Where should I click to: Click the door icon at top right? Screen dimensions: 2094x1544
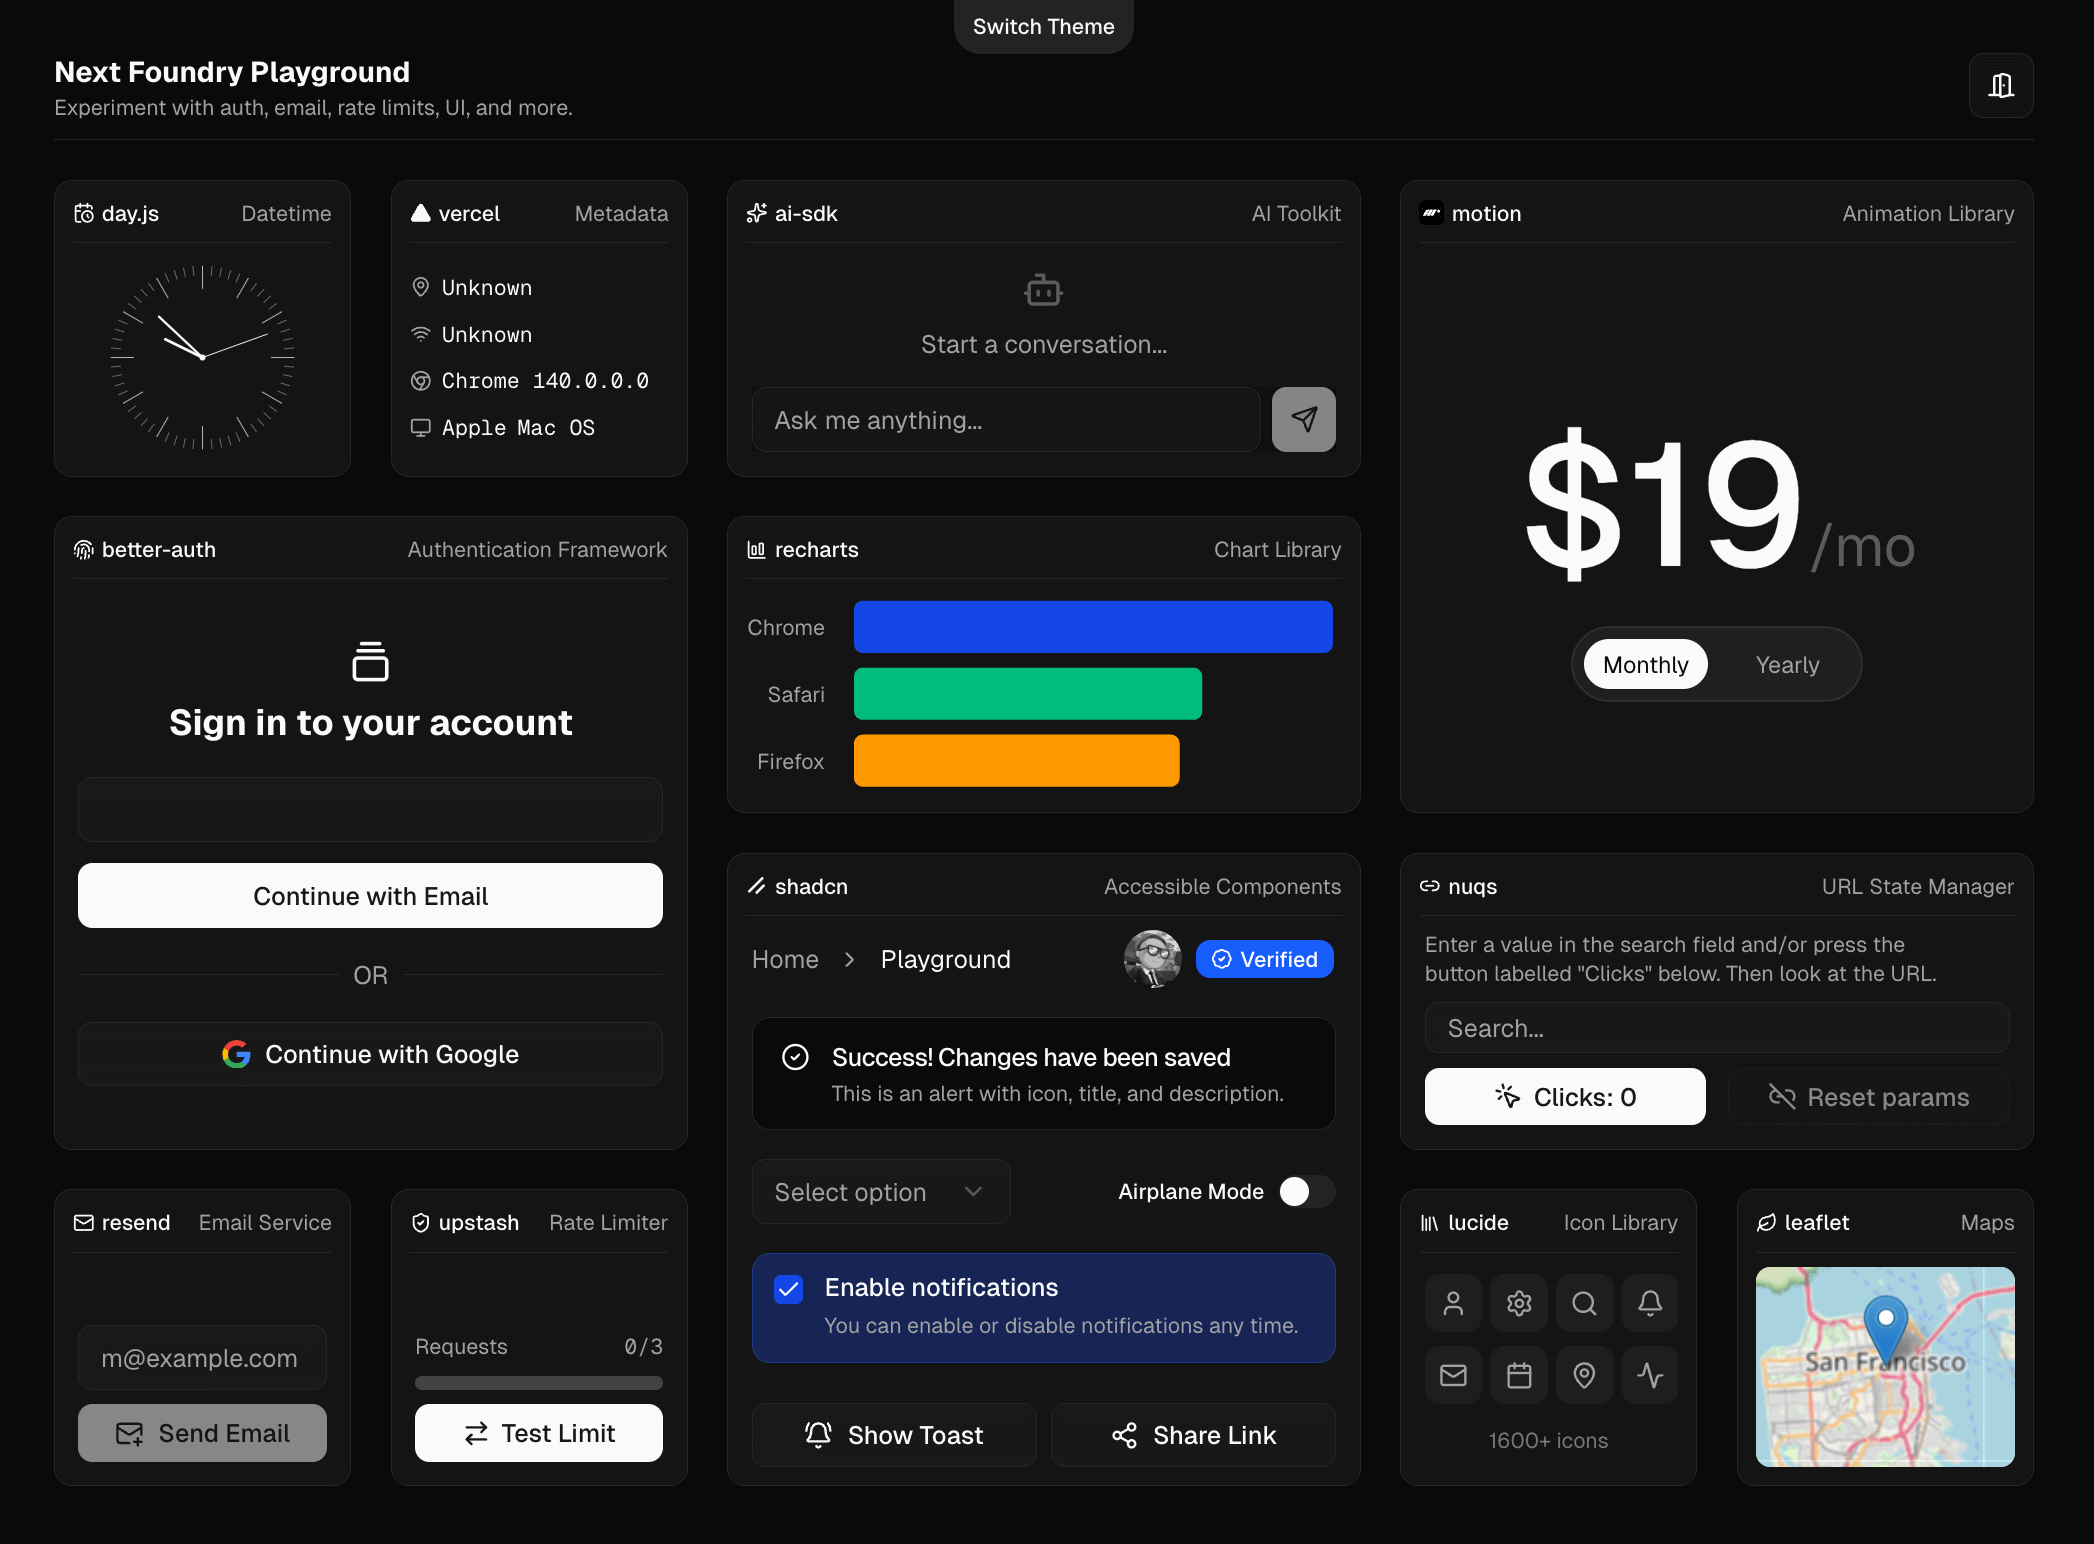pyautogui.click(x=2000, y=86)
